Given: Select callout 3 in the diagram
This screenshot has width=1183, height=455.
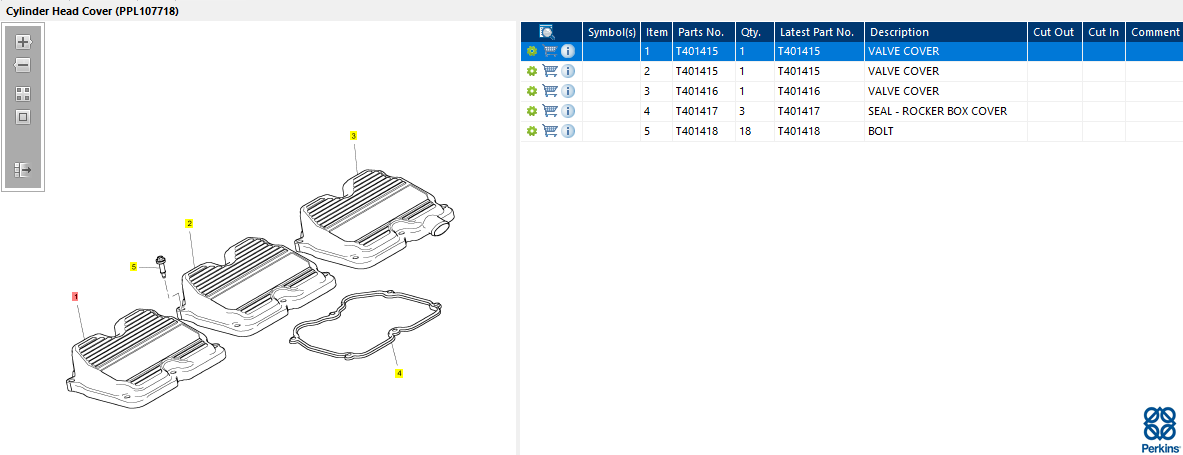Looking at the screenshot, I should pyautogui.click(x=353, y=136).
